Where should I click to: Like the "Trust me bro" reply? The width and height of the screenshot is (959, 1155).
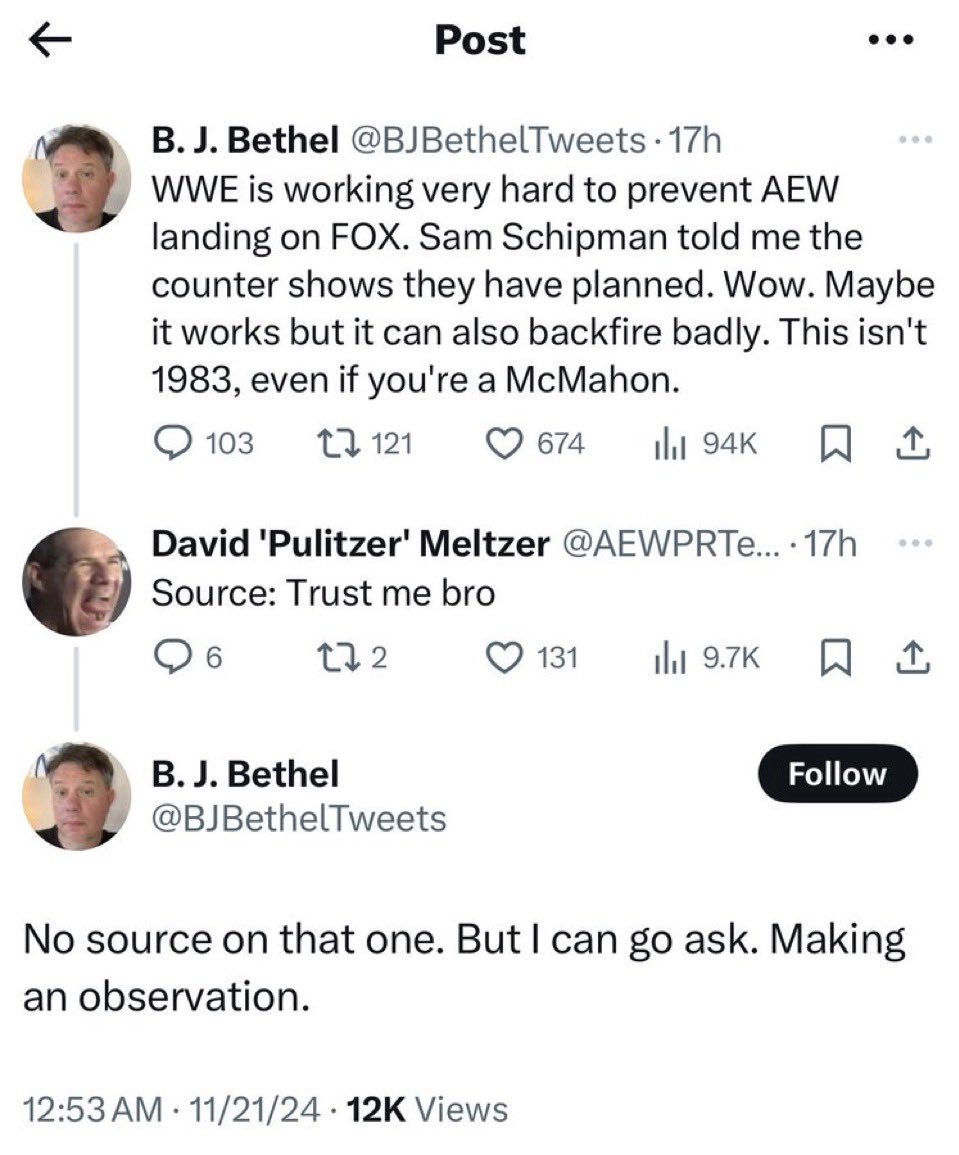pyautogui.click(x=506, y=657)
